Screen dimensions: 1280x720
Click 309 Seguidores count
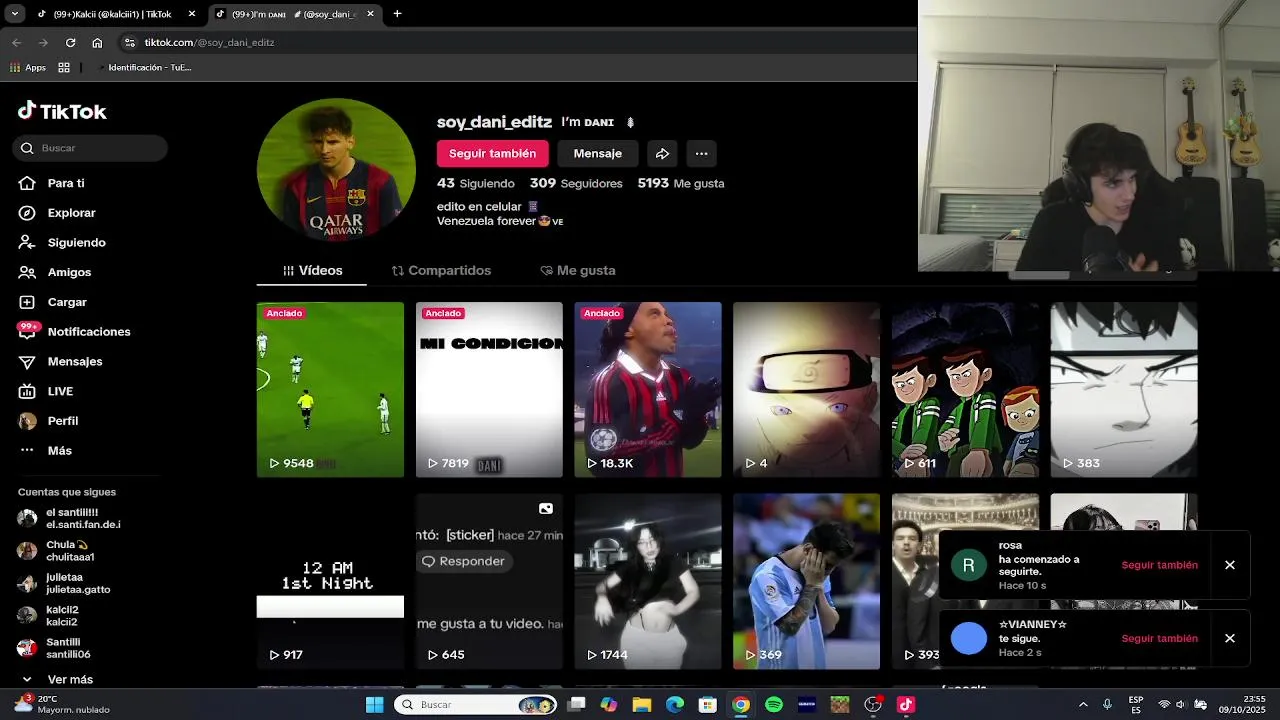tap(576, 184)
